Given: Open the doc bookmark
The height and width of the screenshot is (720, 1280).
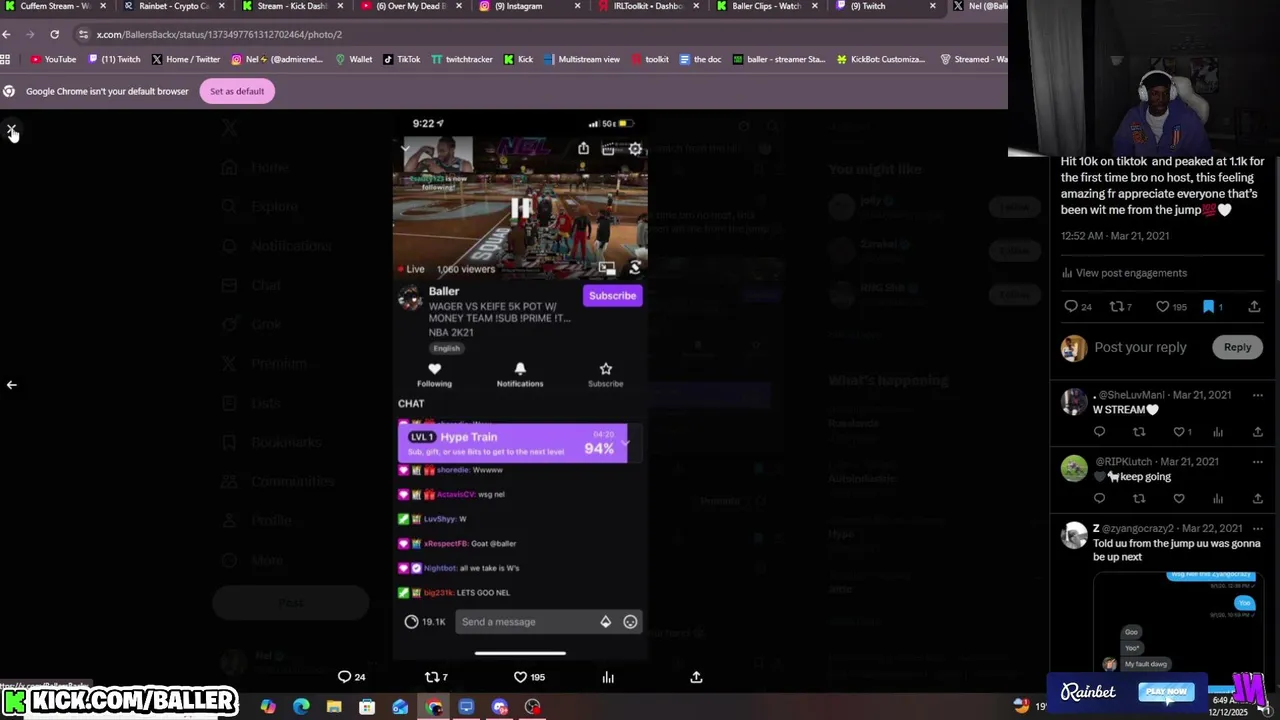Looking at the screenshot, I should click(x=700, y=59).
